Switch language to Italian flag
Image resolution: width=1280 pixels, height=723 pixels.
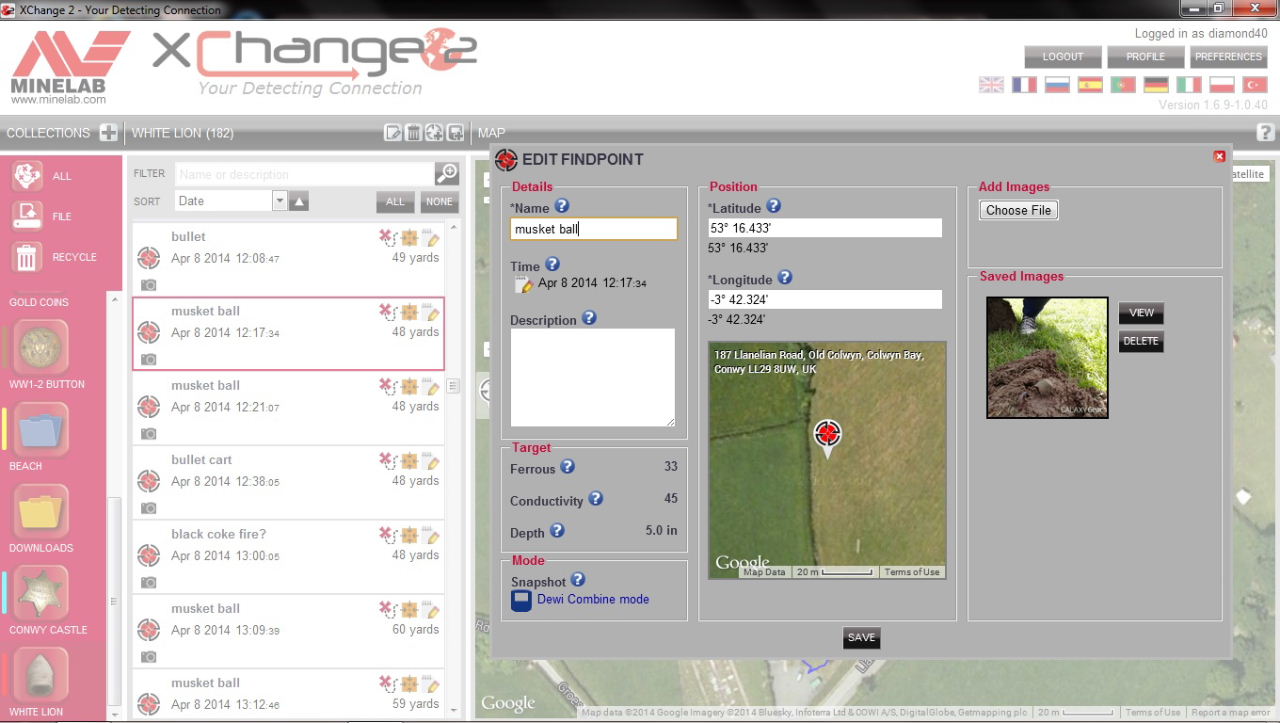[x=1189, y=85]
